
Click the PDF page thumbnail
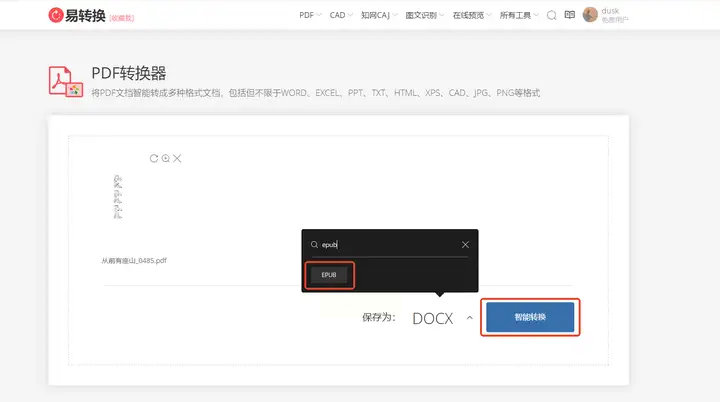(x=118, y=197)
